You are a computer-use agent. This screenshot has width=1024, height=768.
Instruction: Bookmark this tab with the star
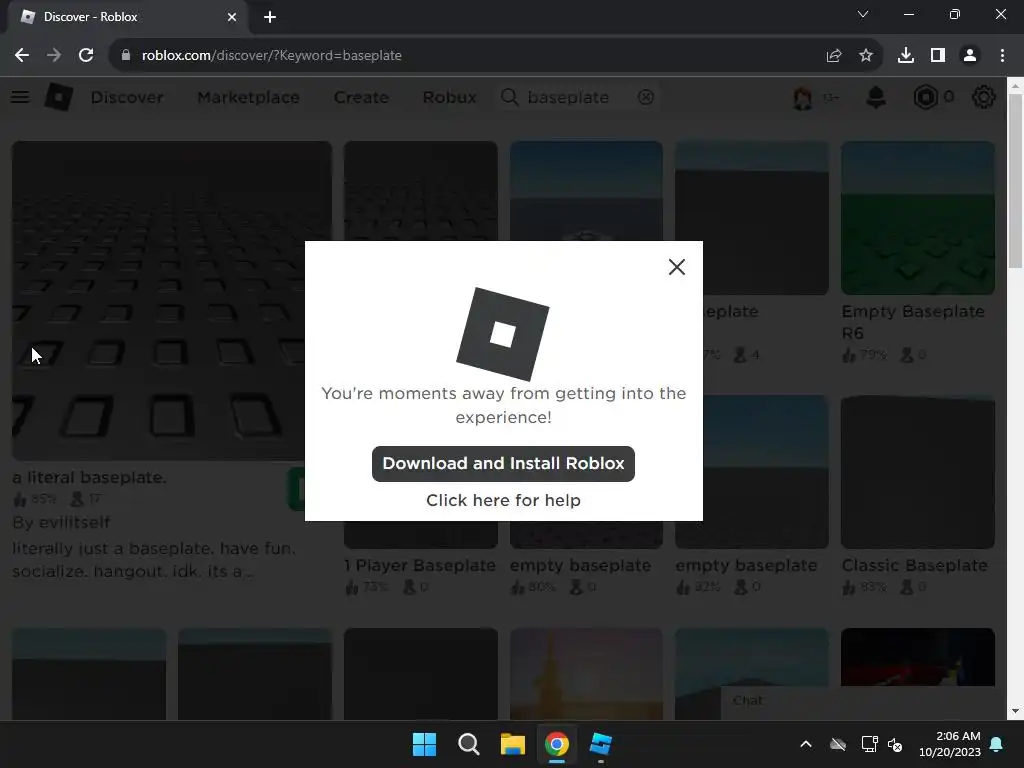coord(866,56)
